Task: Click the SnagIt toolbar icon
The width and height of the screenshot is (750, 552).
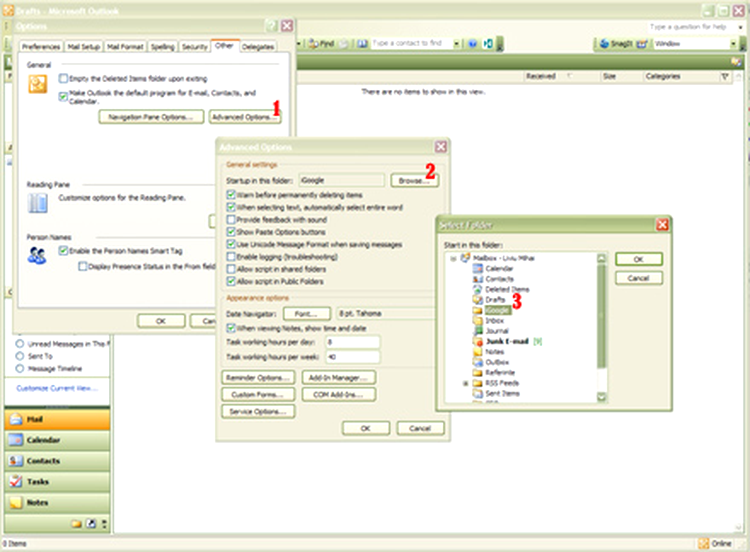Action: tap(617, 44)
